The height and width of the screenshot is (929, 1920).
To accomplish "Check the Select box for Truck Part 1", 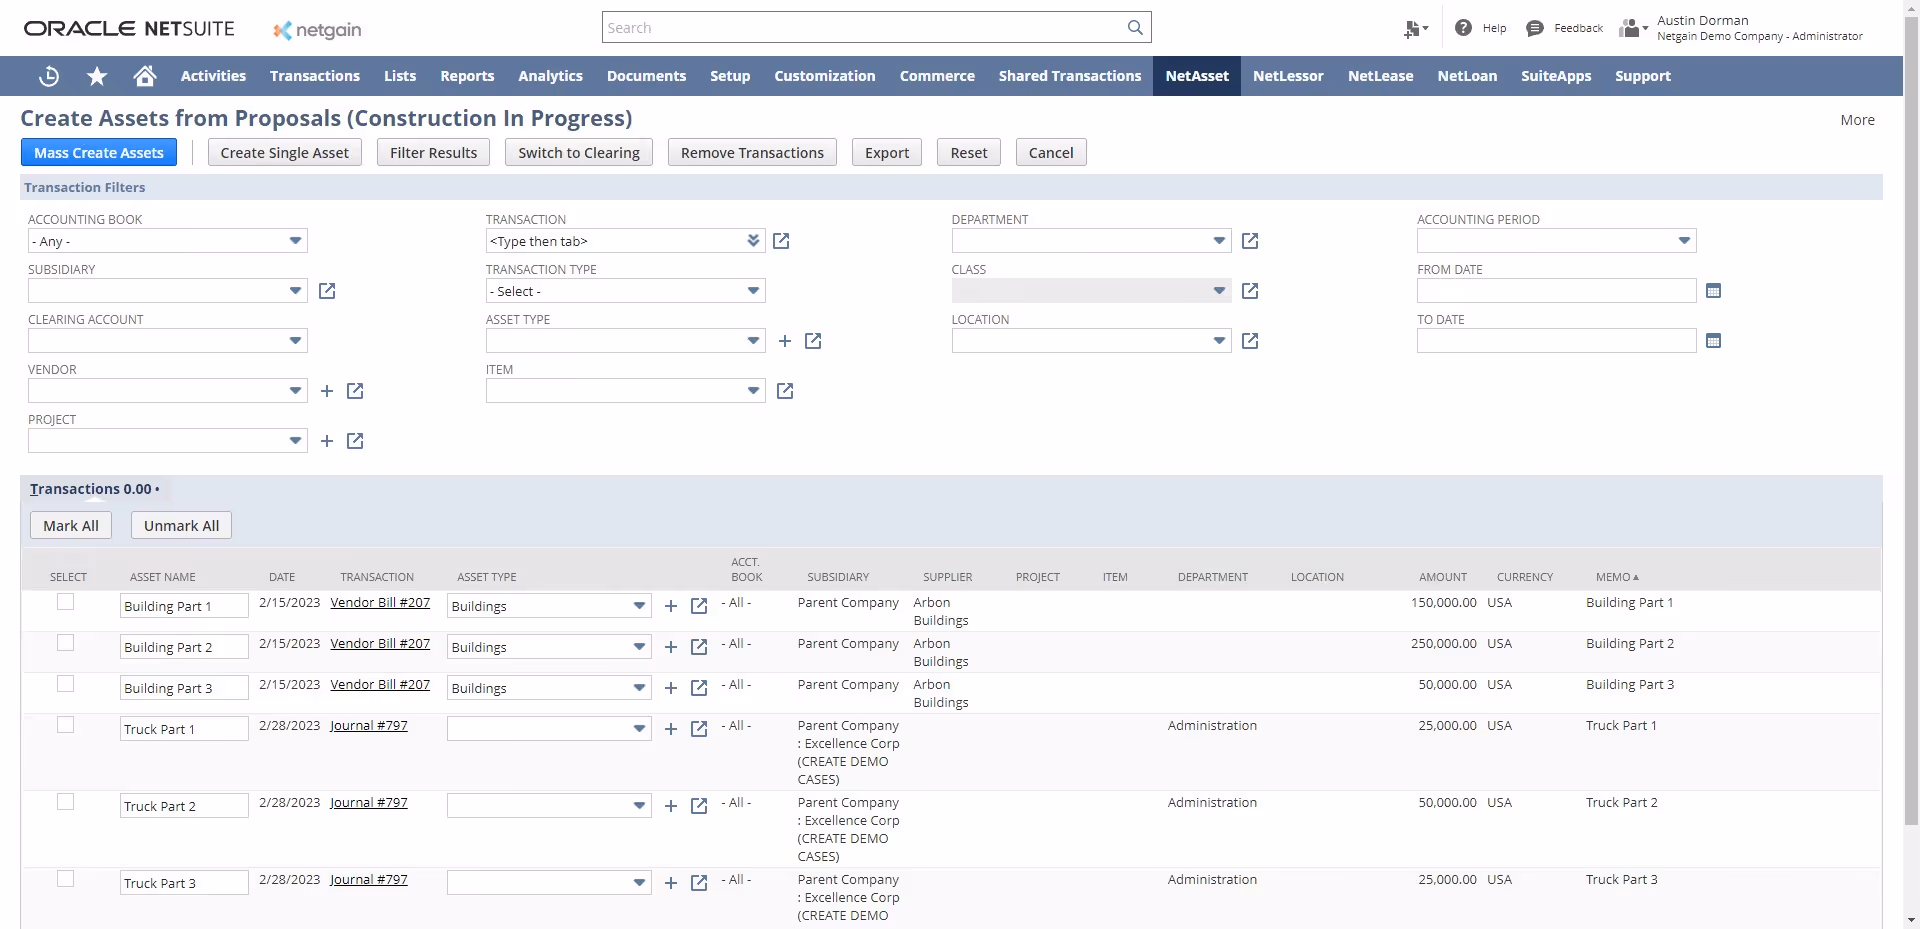I will (65, 724).
